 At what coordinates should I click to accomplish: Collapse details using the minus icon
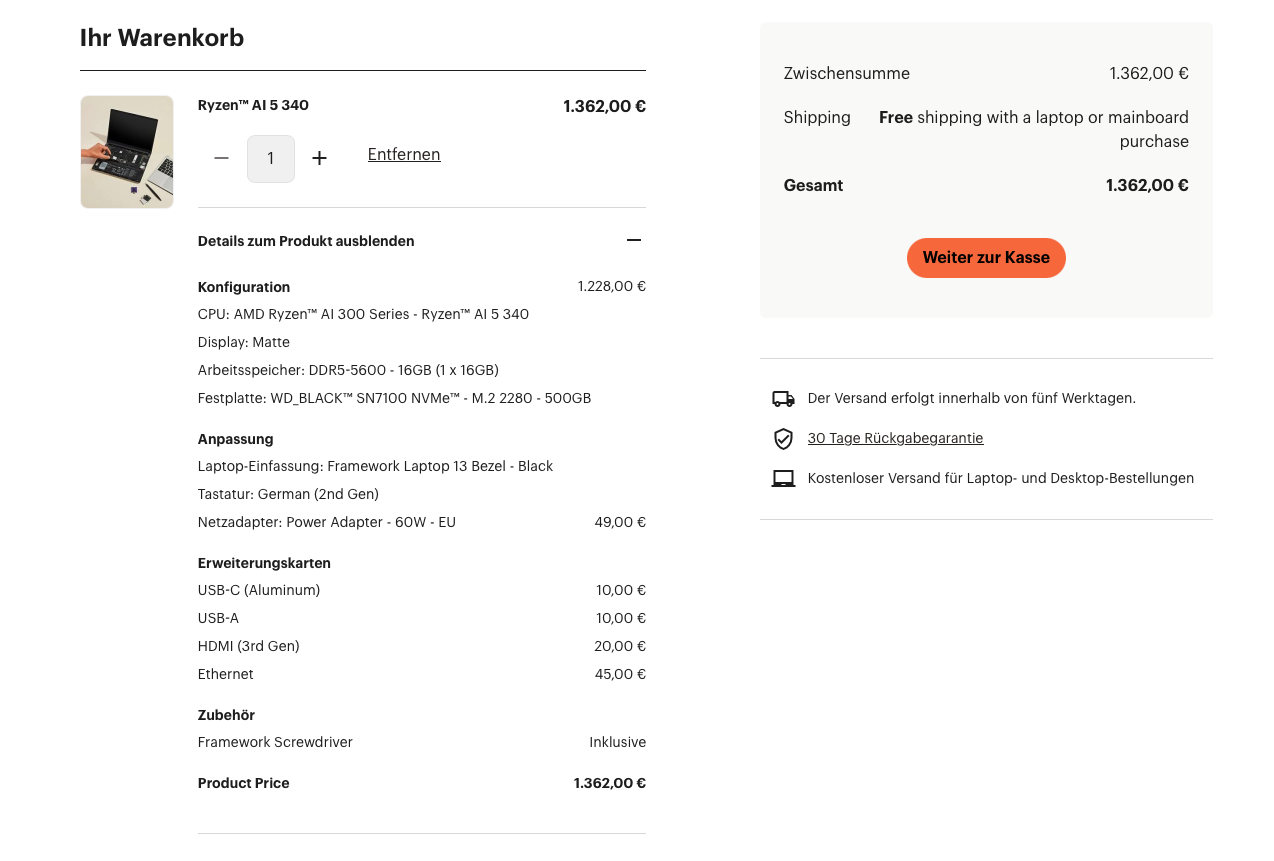tap(633, 240)
